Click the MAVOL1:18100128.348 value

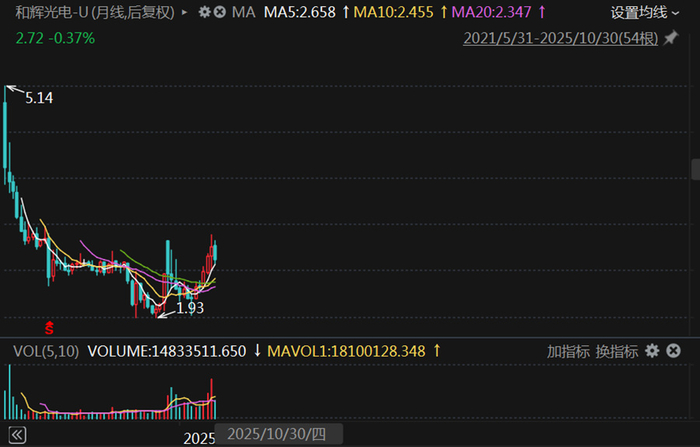click(346, 351)
